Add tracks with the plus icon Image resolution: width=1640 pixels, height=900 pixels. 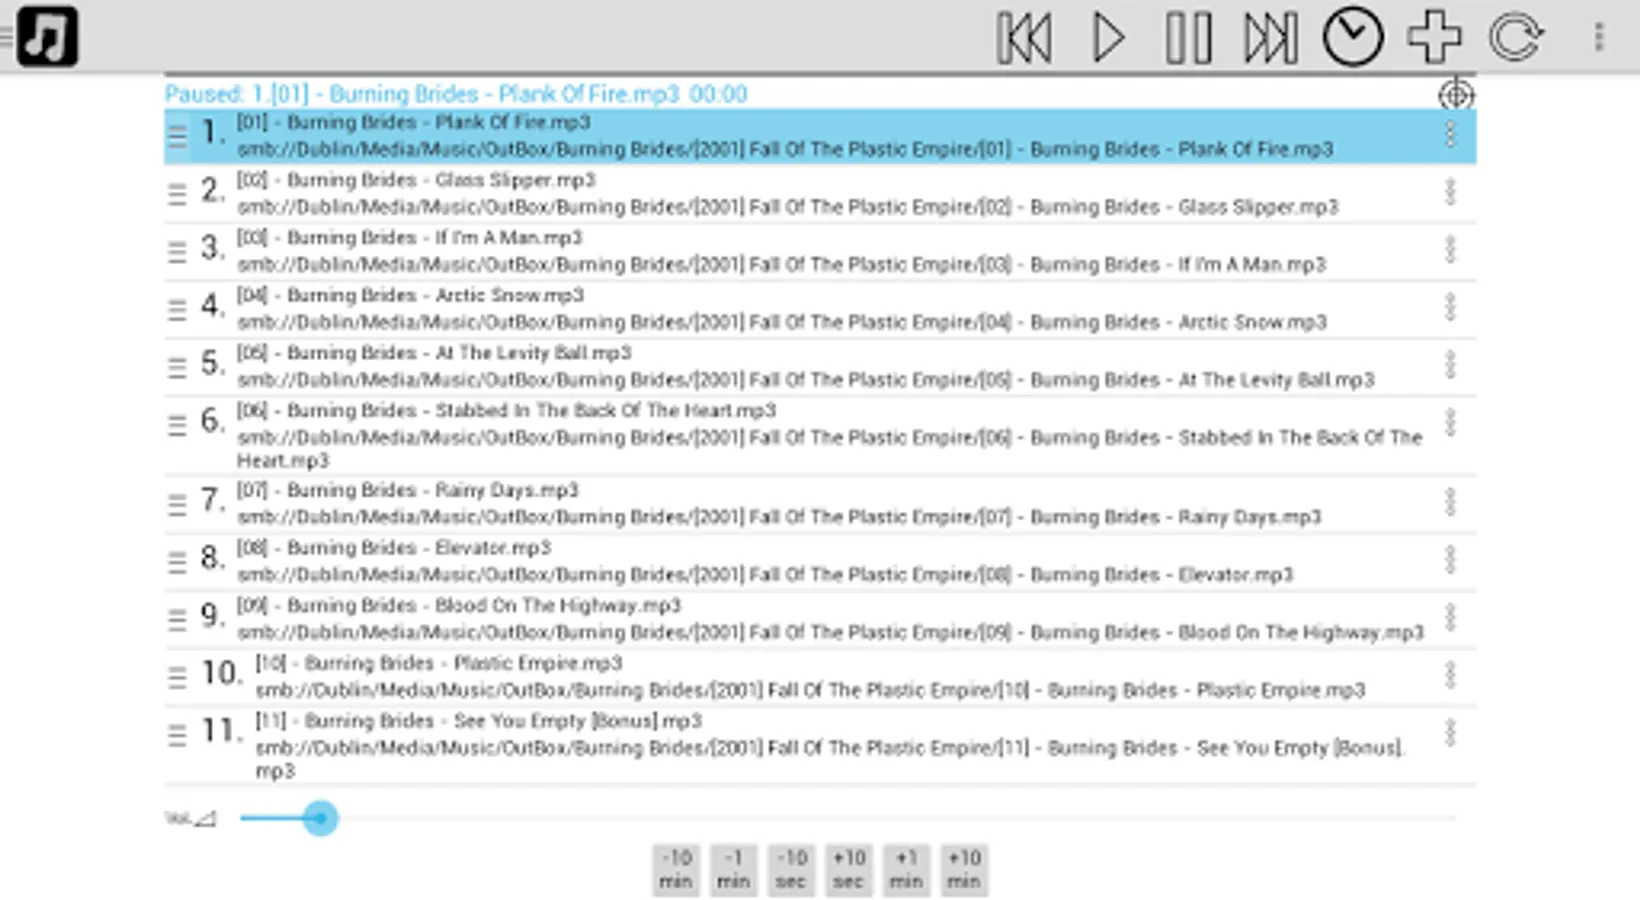(1434, 37)
